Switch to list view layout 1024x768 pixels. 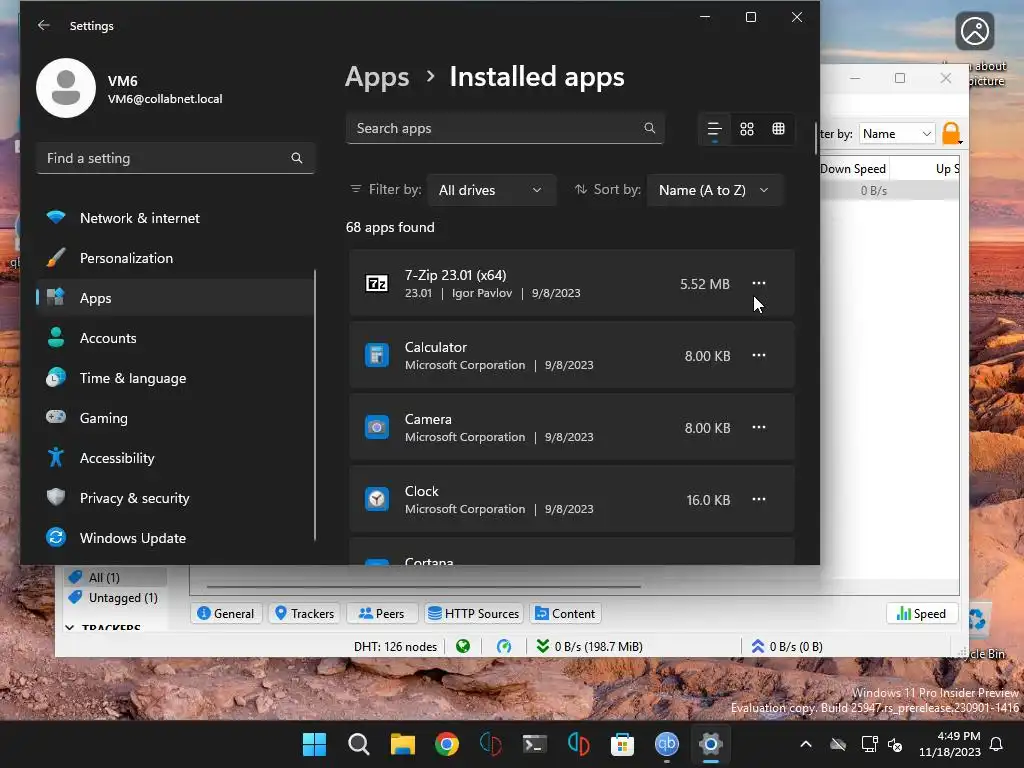(714, 129)
